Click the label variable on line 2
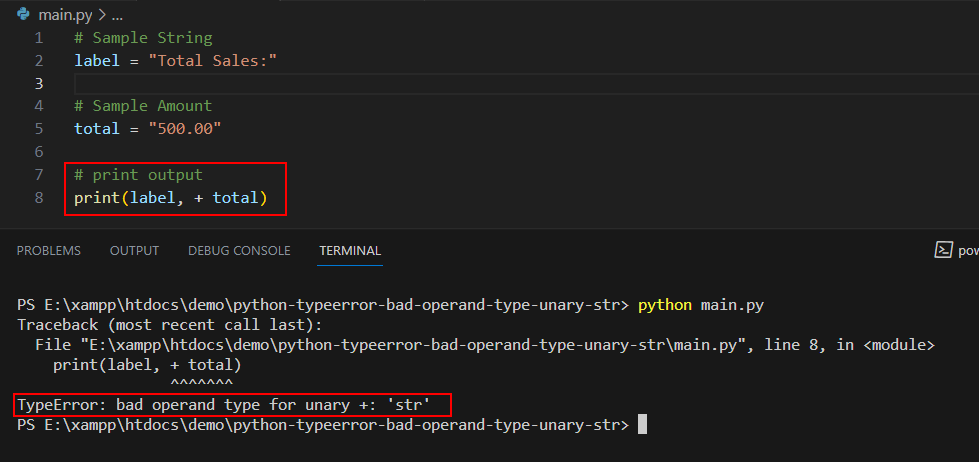 pyautogui.click(x=97, y=61)
